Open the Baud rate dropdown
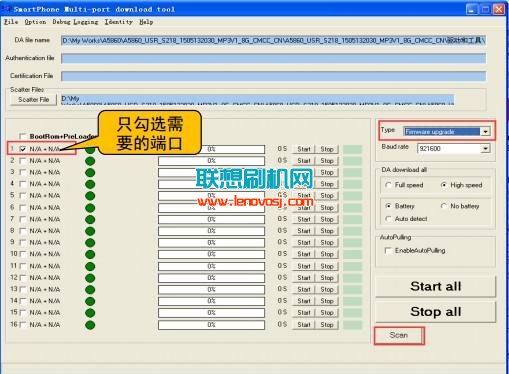Image resolution: width=509 pixels, height=374 pixels. [485, 148]
